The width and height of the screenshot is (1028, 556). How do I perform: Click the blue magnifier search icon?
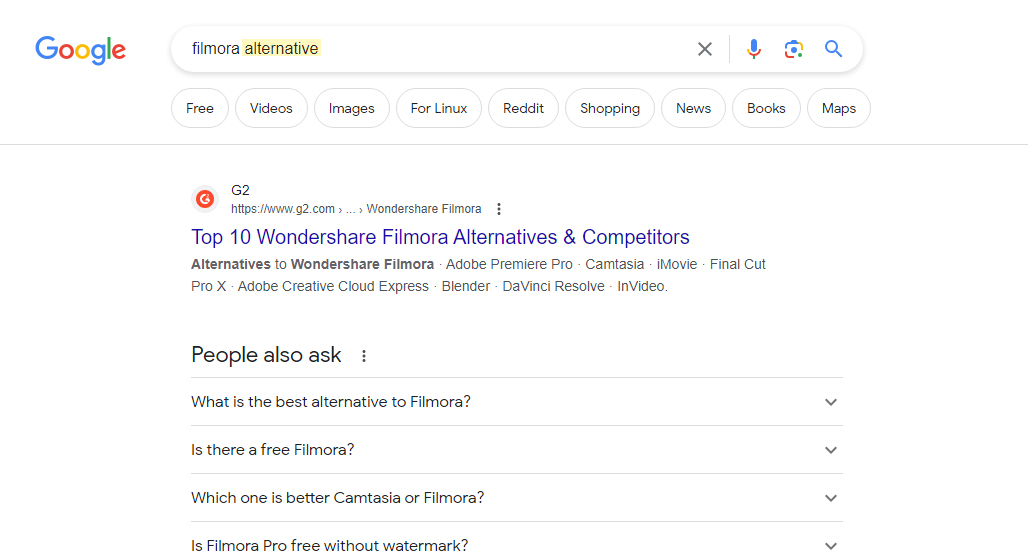click(833, 49)
